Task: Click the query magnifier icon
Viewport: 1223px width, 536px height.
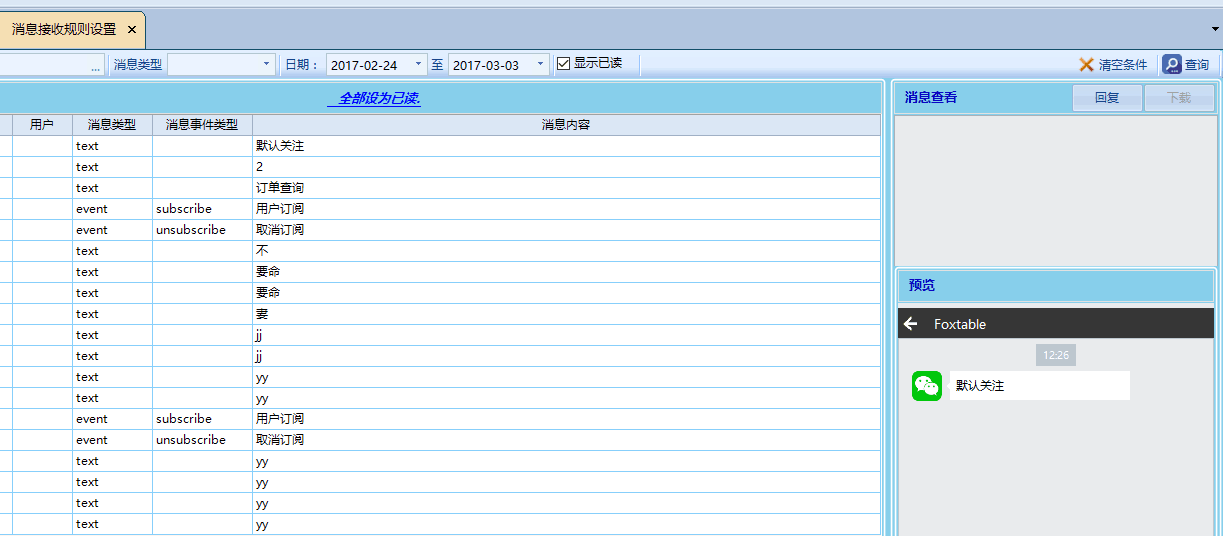Action: [1172, 65]
